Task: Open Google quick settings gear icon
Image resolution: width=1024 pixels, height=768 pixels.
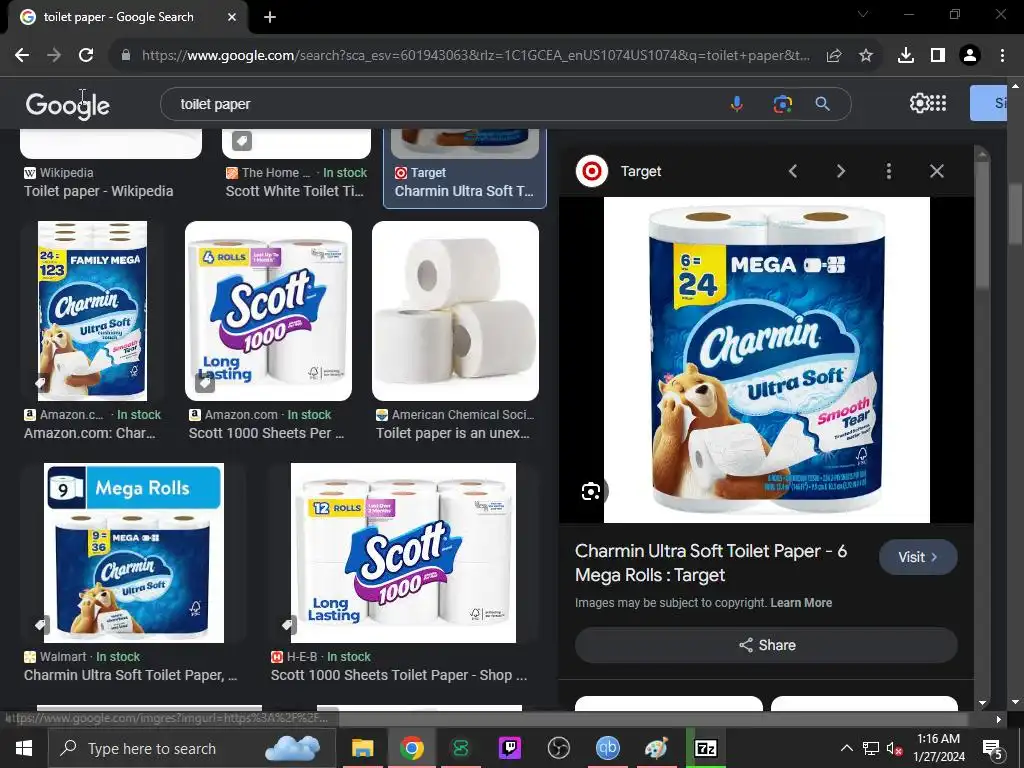Action: click(918, 103)
